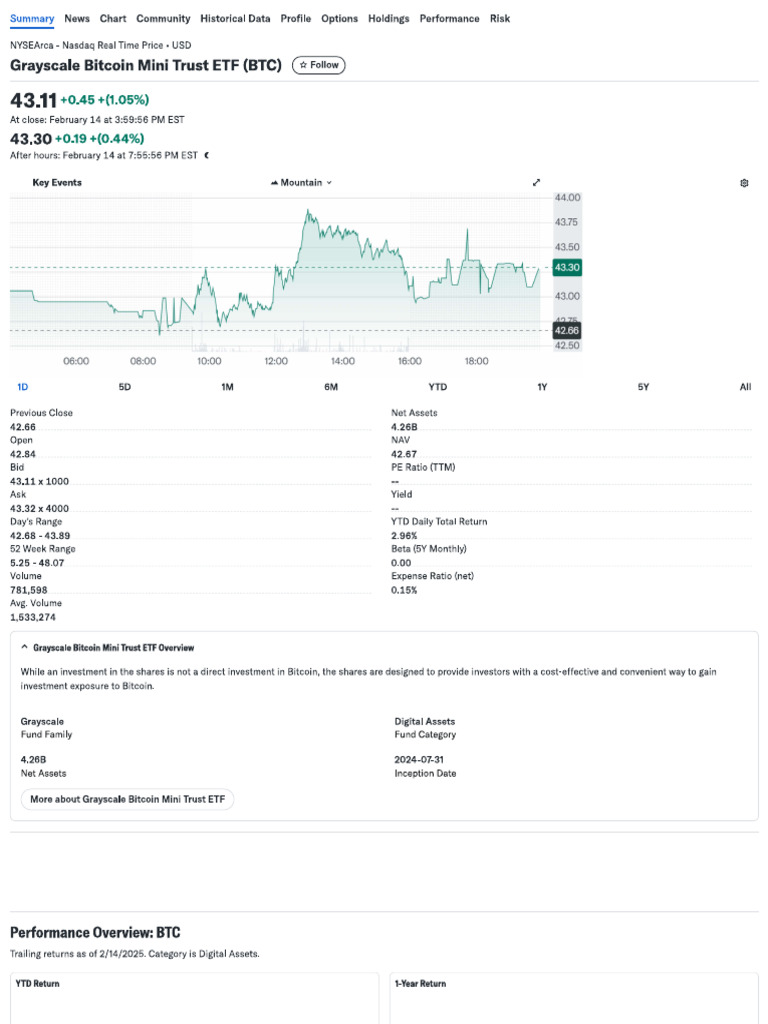768x1024 pixels.
Task: Open the Performance tab
Action: [x=449, y=18]
